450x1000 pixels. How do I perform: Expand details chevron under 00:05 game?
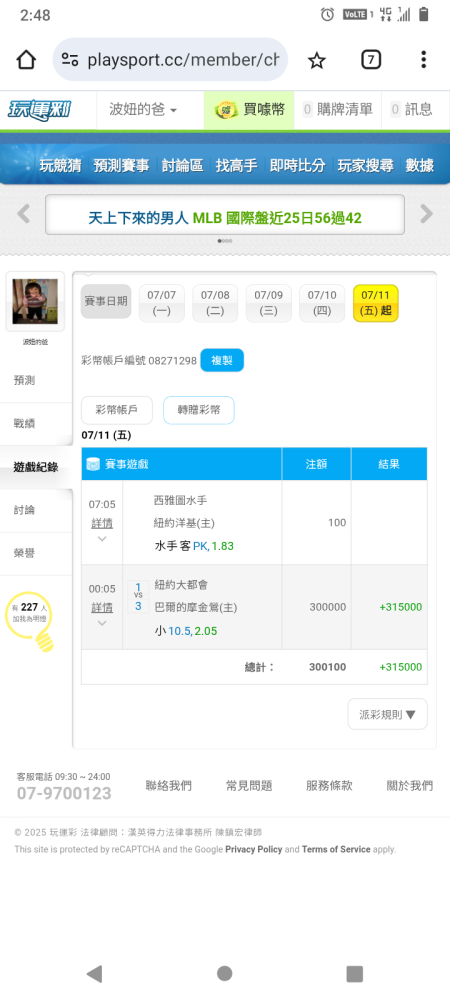[x=102, y=623]
